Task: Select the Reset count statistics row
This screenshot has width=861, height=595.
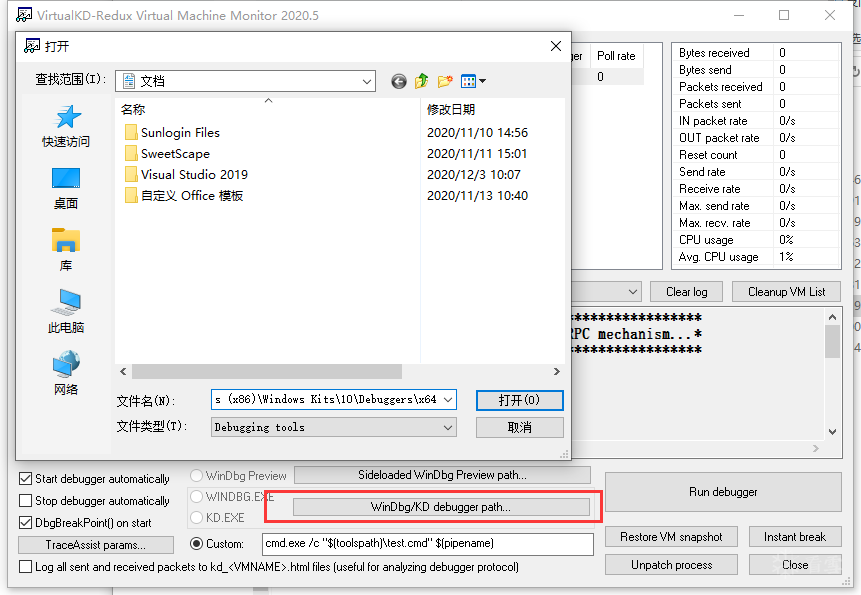Action: point(756,155)
